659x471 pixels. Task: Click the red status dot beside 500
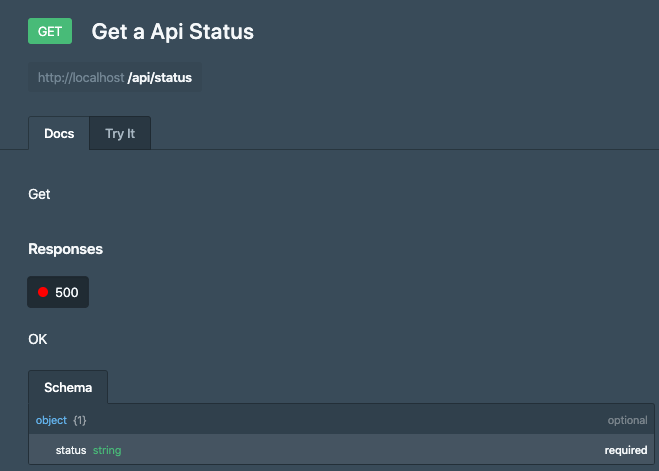click(43, 292)
